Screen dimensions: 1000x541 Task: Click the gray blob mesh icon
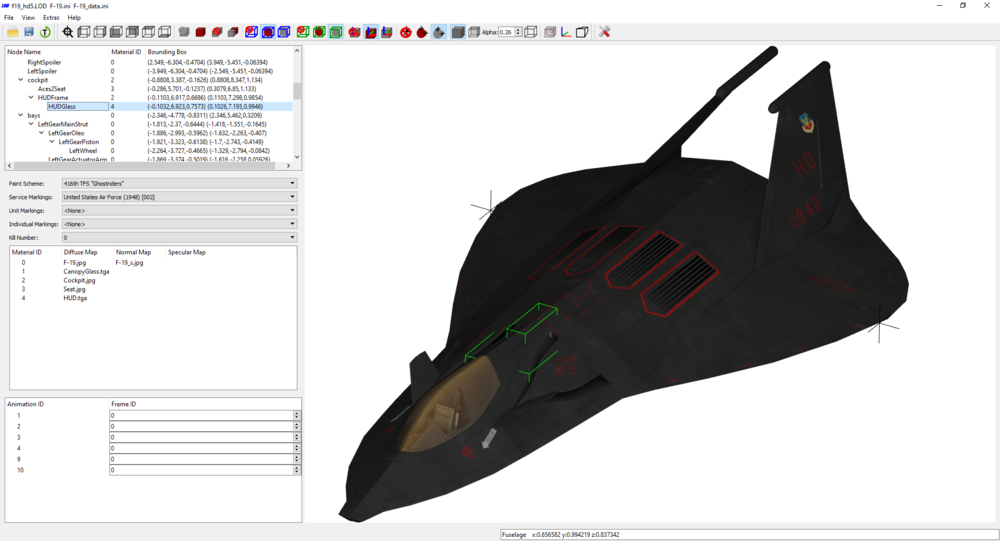[184, 32]
